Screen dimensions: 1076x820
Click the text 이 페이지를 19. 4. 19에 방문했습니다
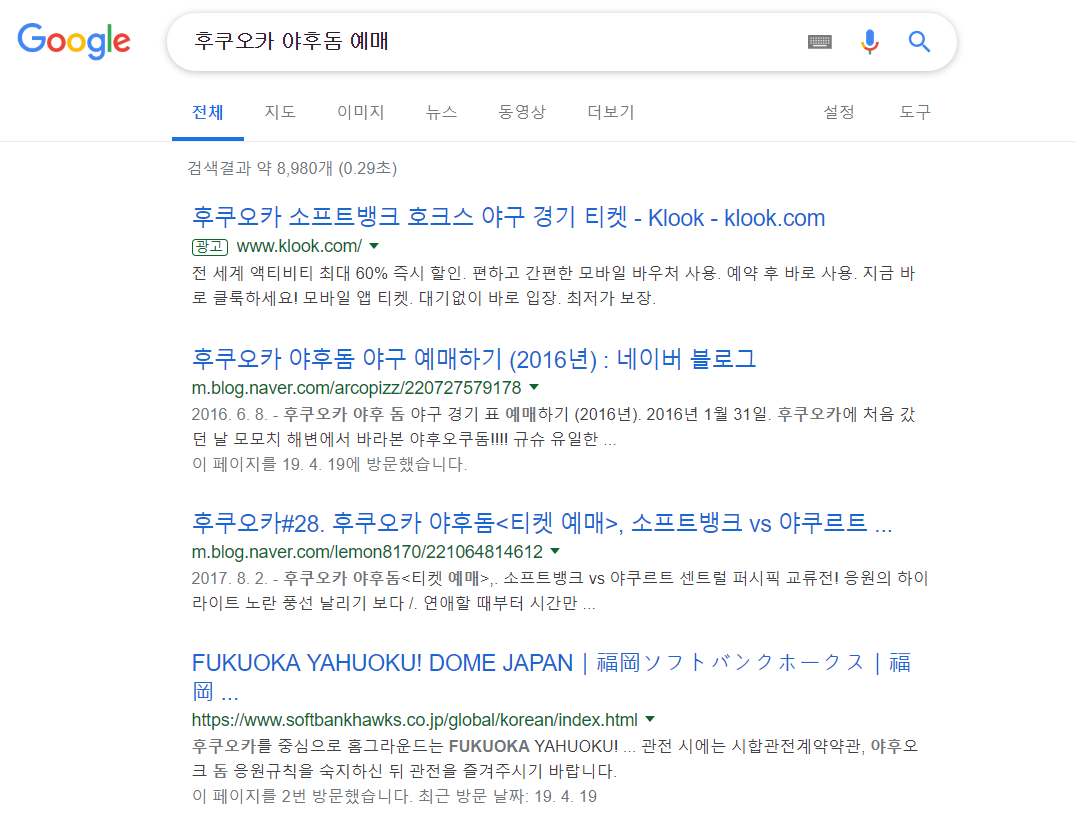(x=329, y=465)
